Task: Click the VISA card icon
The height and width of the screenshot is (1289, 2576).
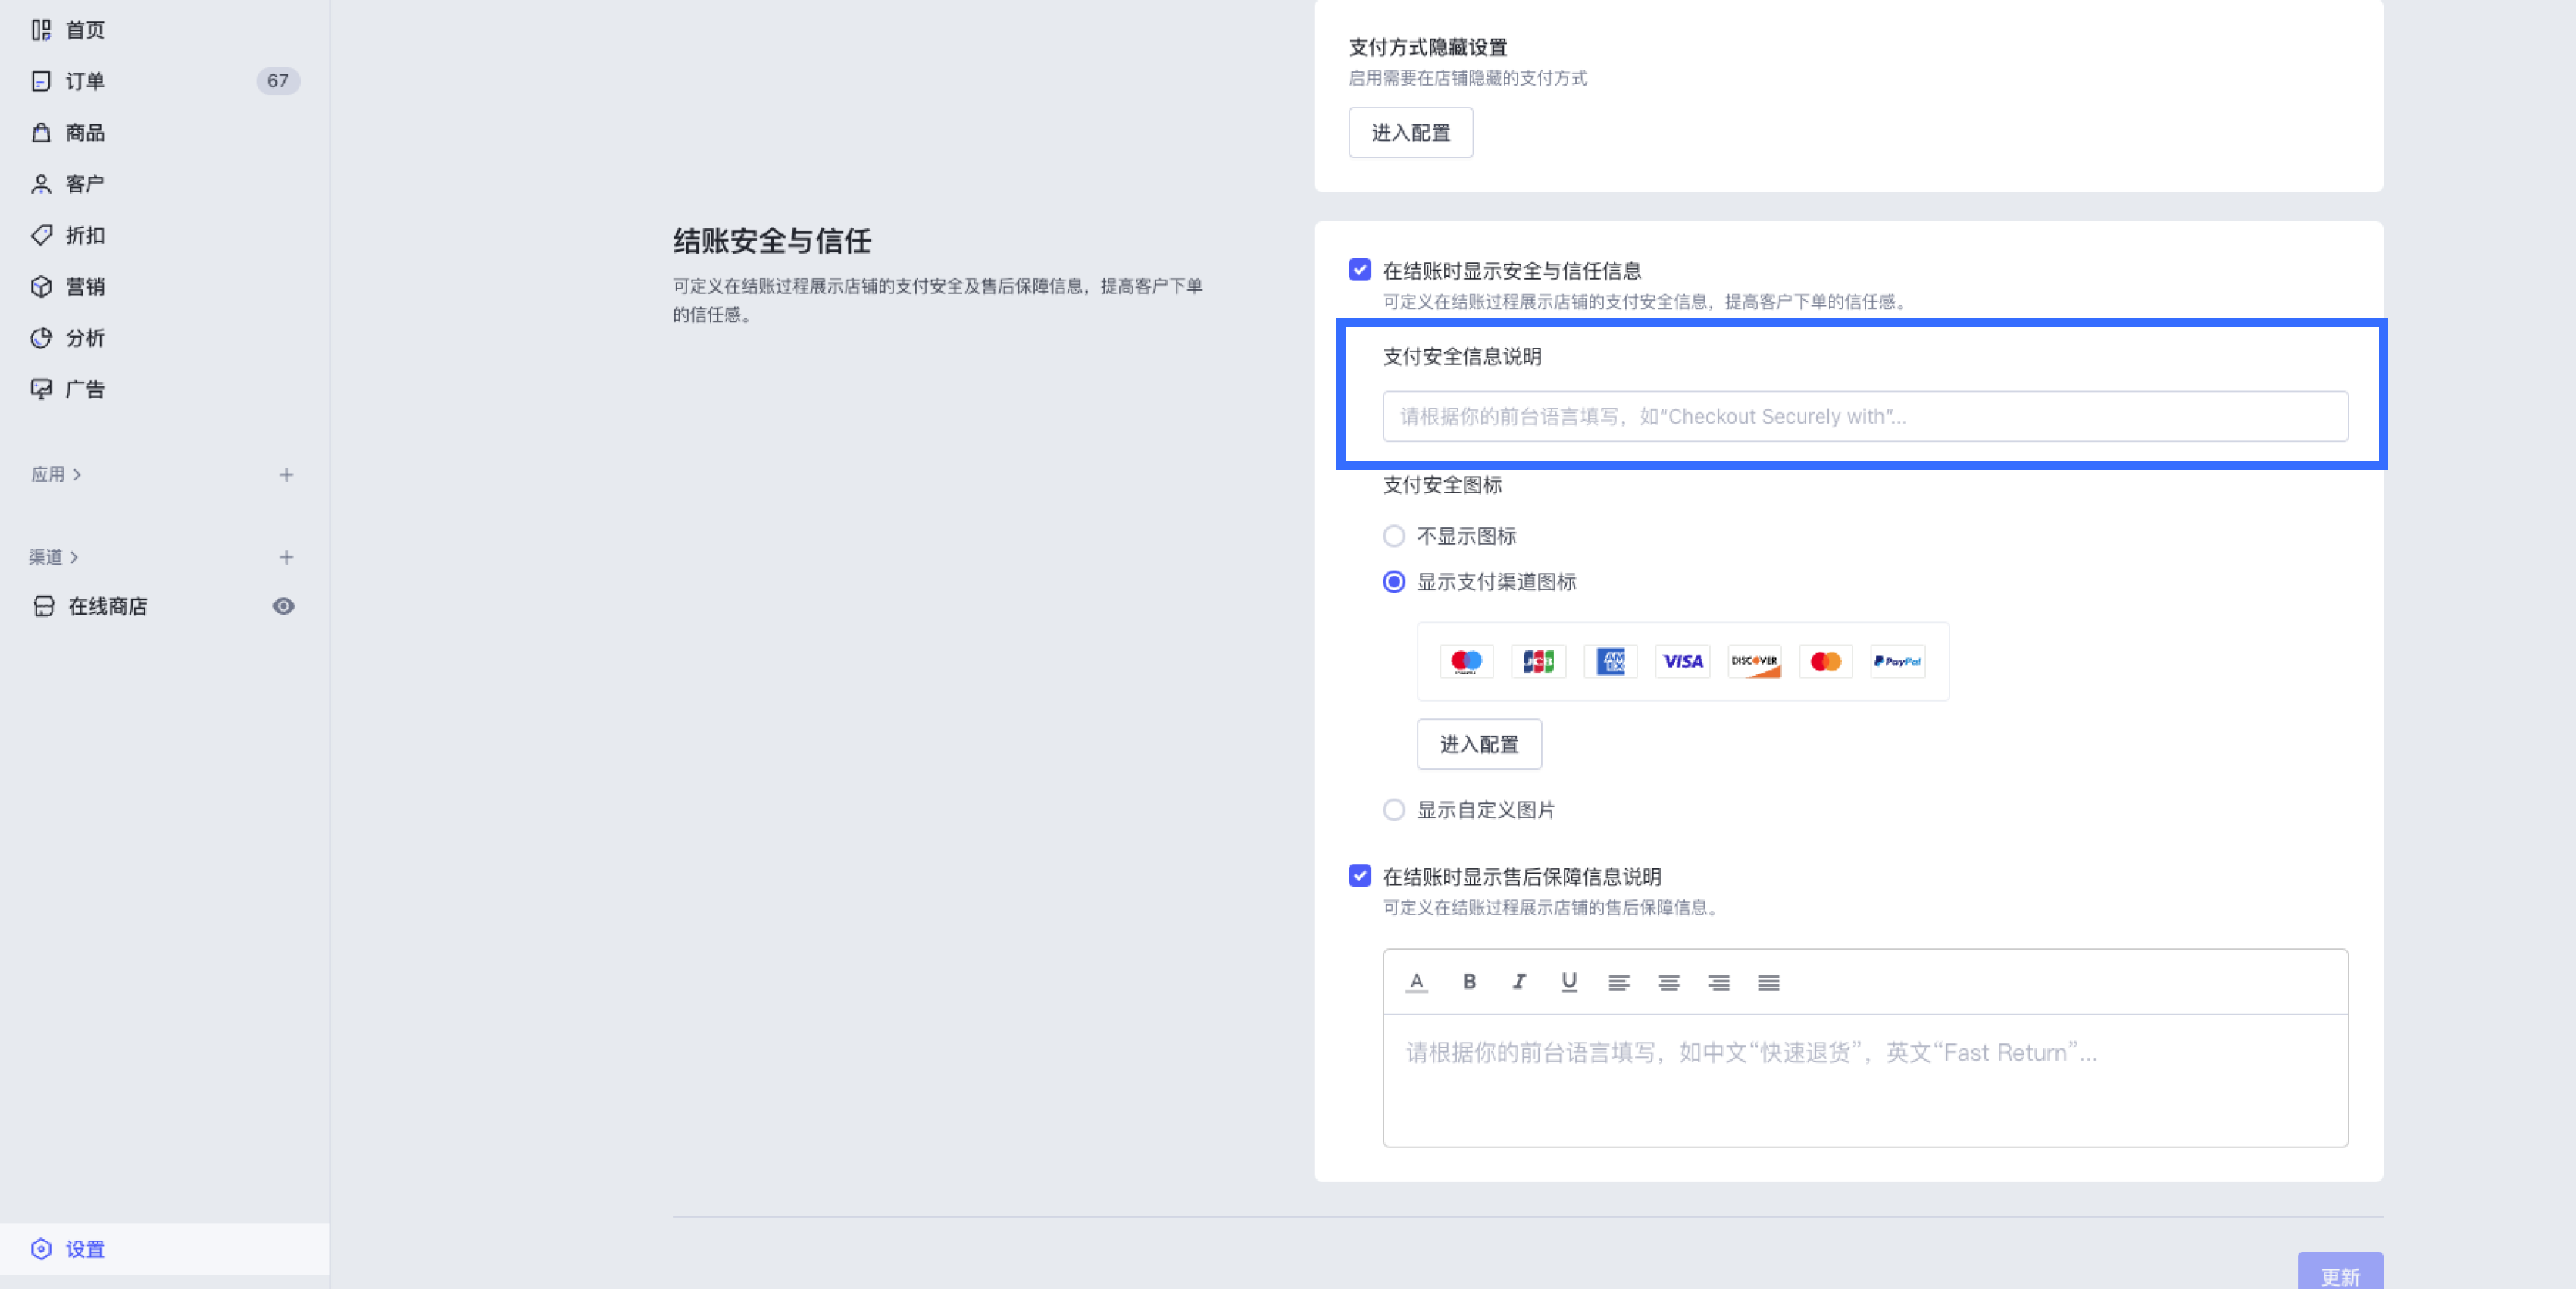Action: pos(1682,661)
